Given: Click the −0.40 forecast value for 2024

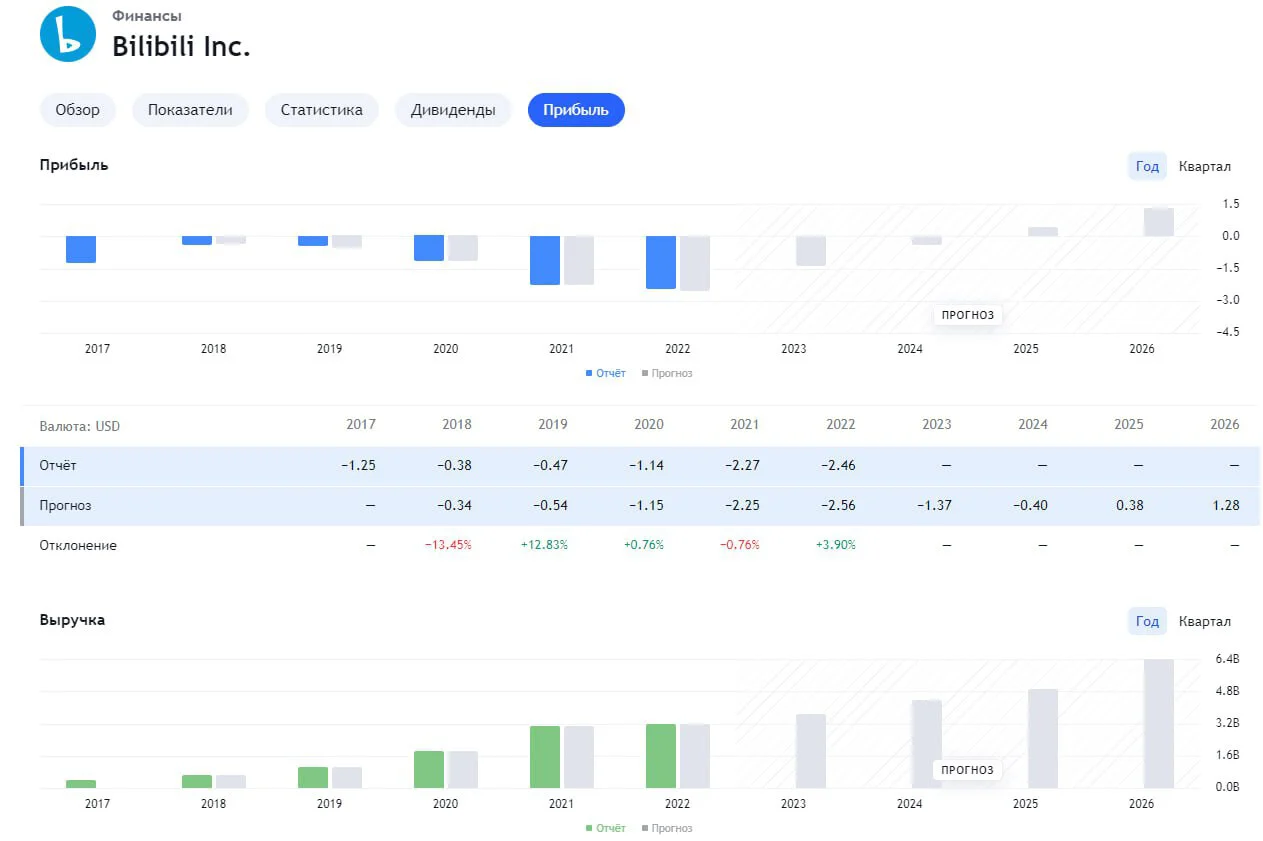Looking at the screenshot, I should pos(1030,505).
